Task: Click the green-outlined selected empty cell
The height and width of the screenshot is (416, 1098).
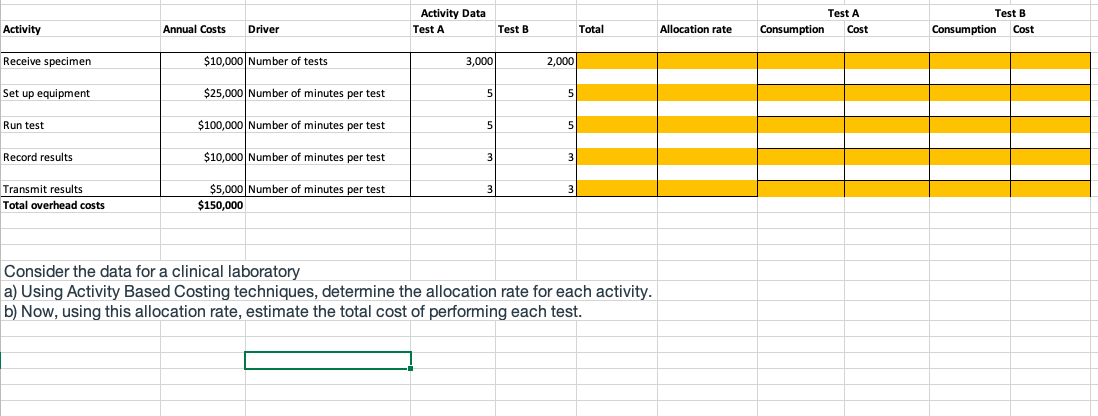Action: tap(328, 360)
